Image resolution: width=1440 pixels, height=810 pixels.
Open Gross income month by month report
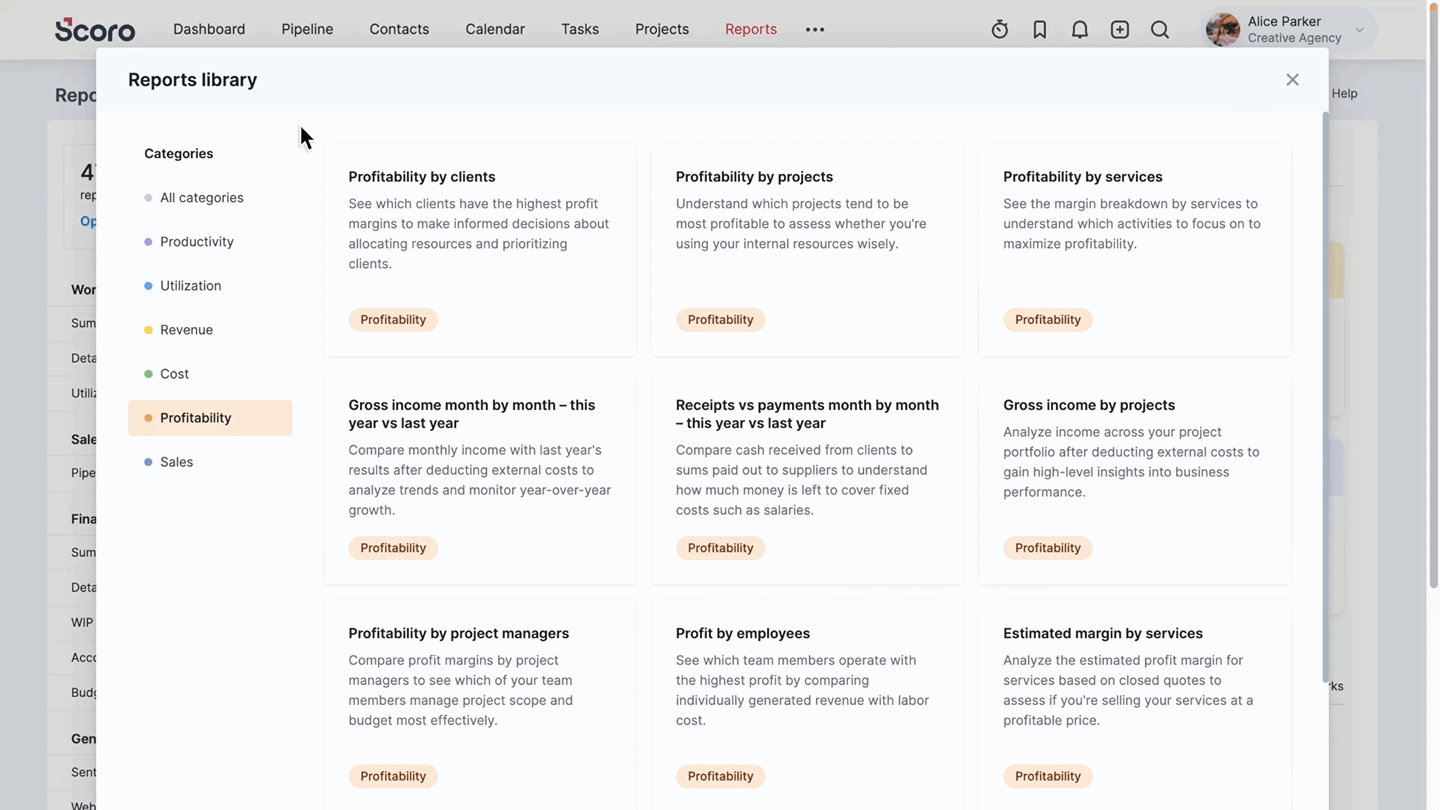tap(480, 478)
